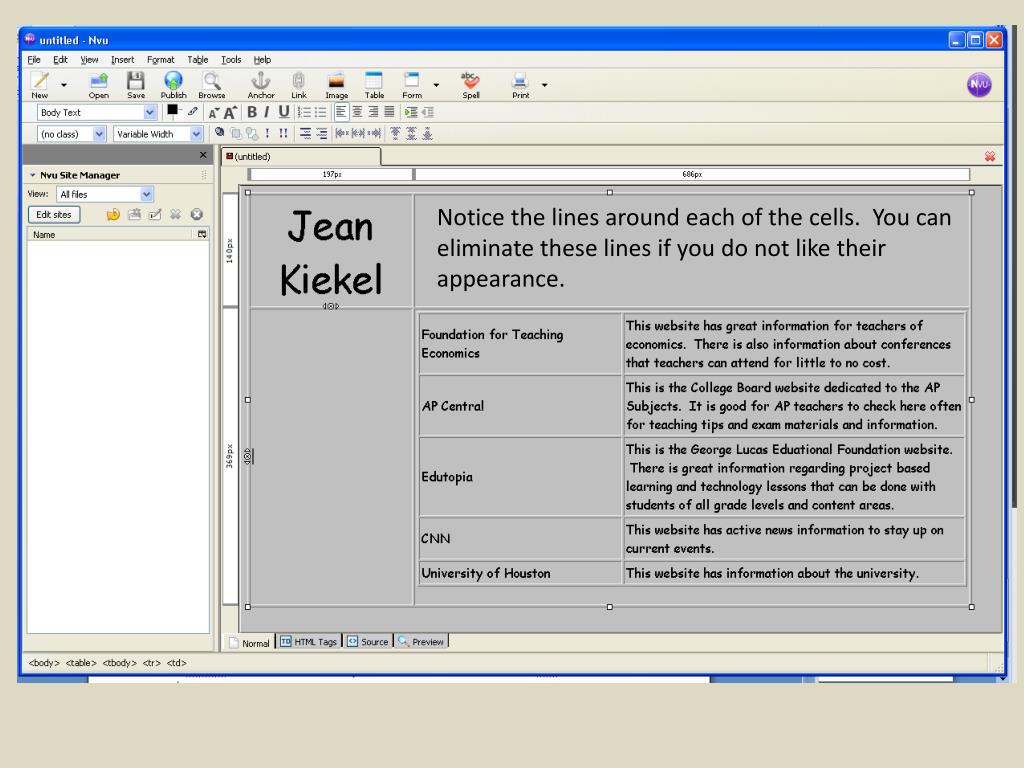Click the Form toolbar icon
This screenshot has width=1024, height=768.
[411, 85]
